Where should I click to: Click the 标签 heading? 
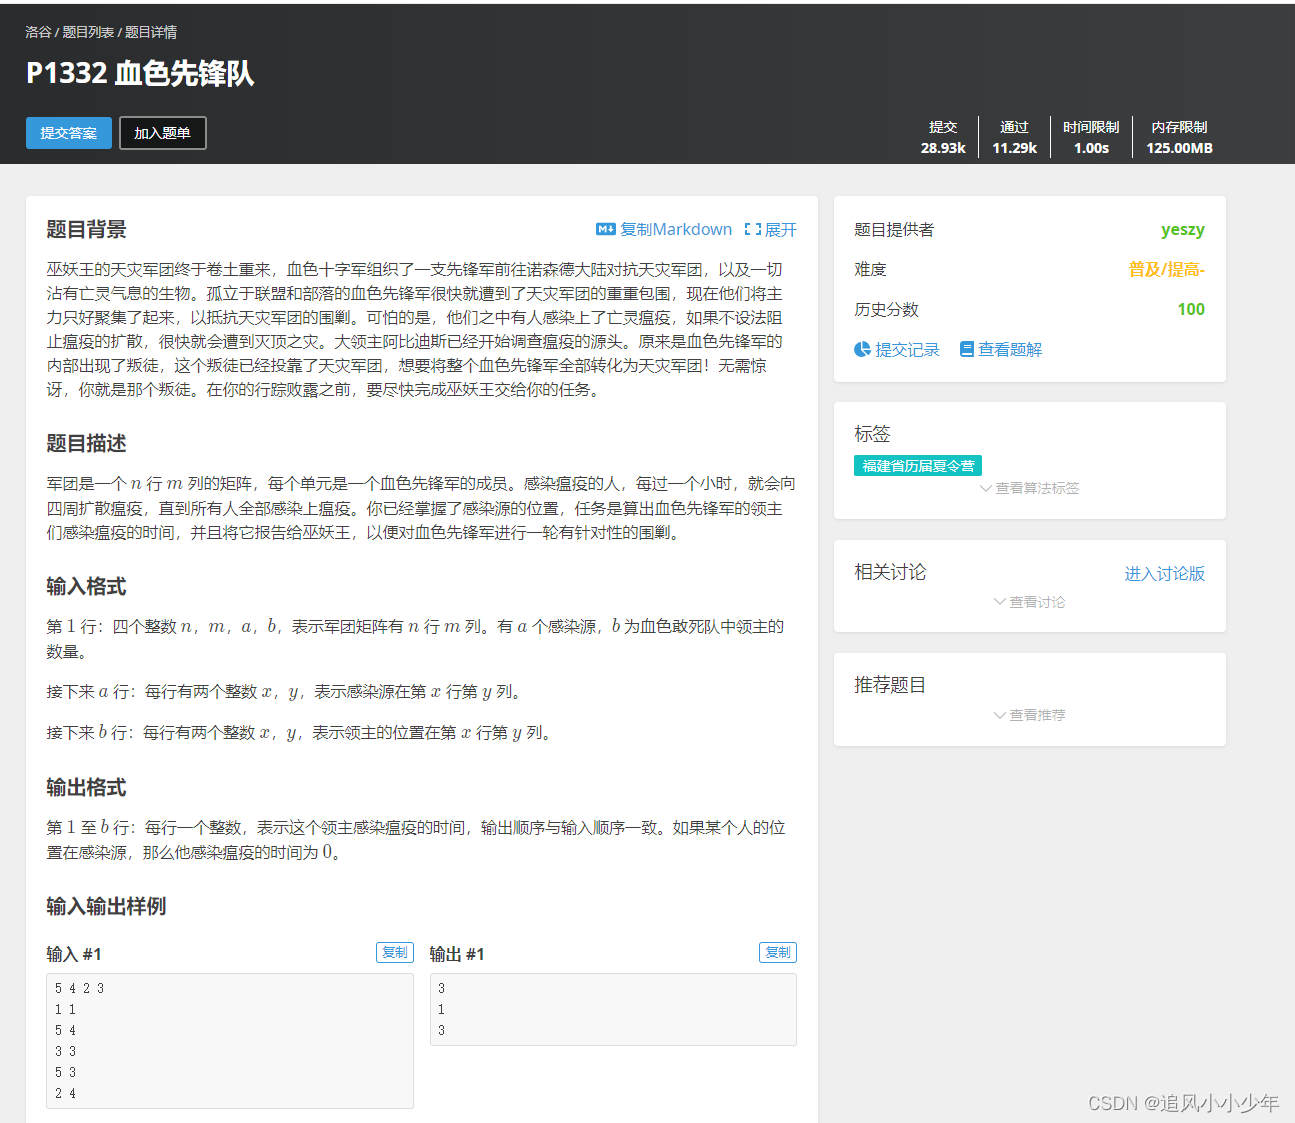click(x=872, y=434)
